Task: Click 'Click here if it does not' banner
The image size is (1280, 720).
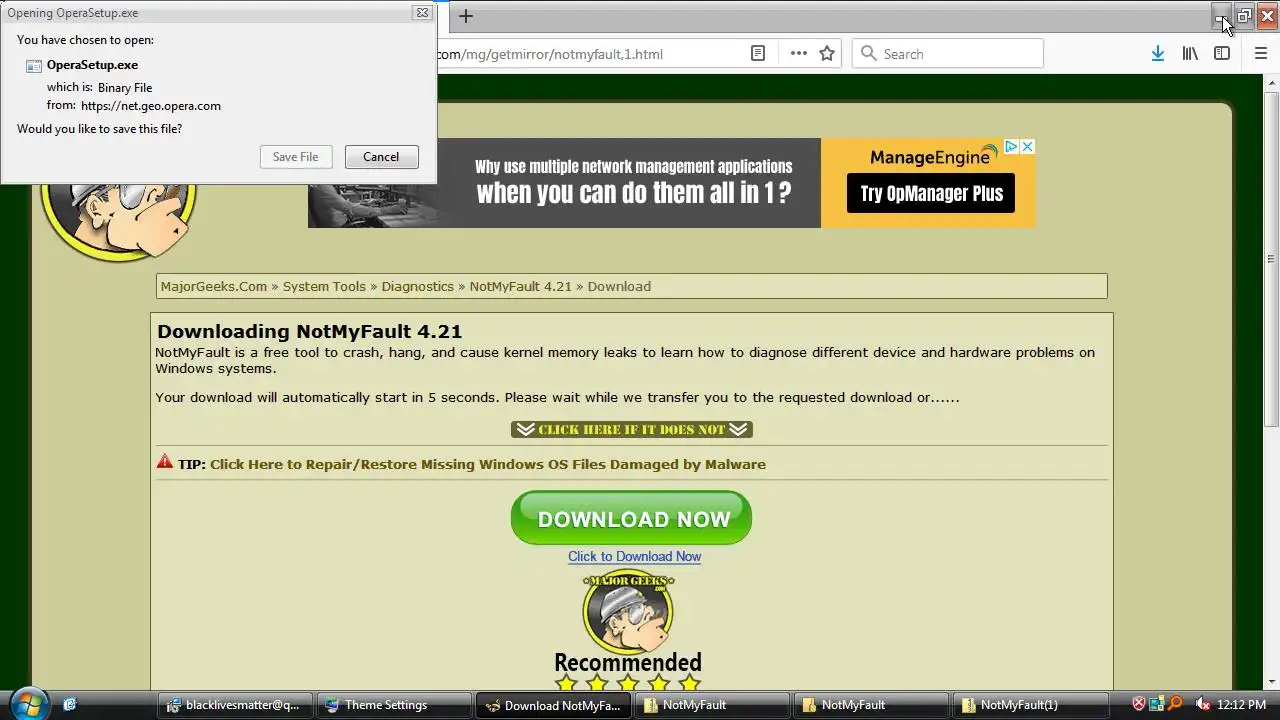Action: pos(631,429)
